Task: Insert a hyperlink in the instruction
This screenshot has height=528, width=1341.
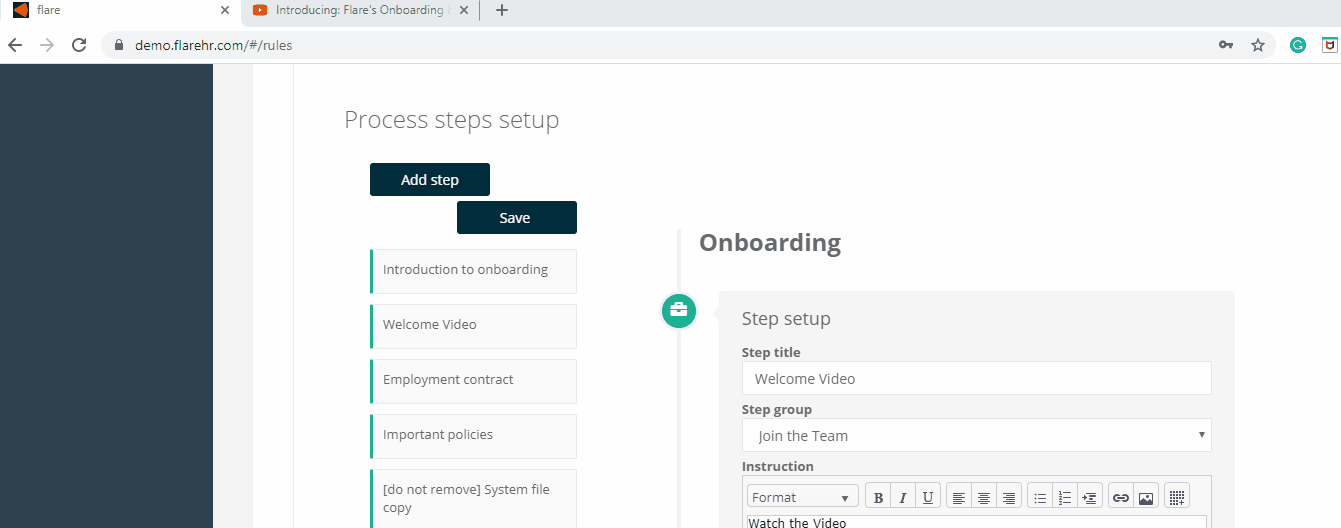Action: coord(1121,497)
